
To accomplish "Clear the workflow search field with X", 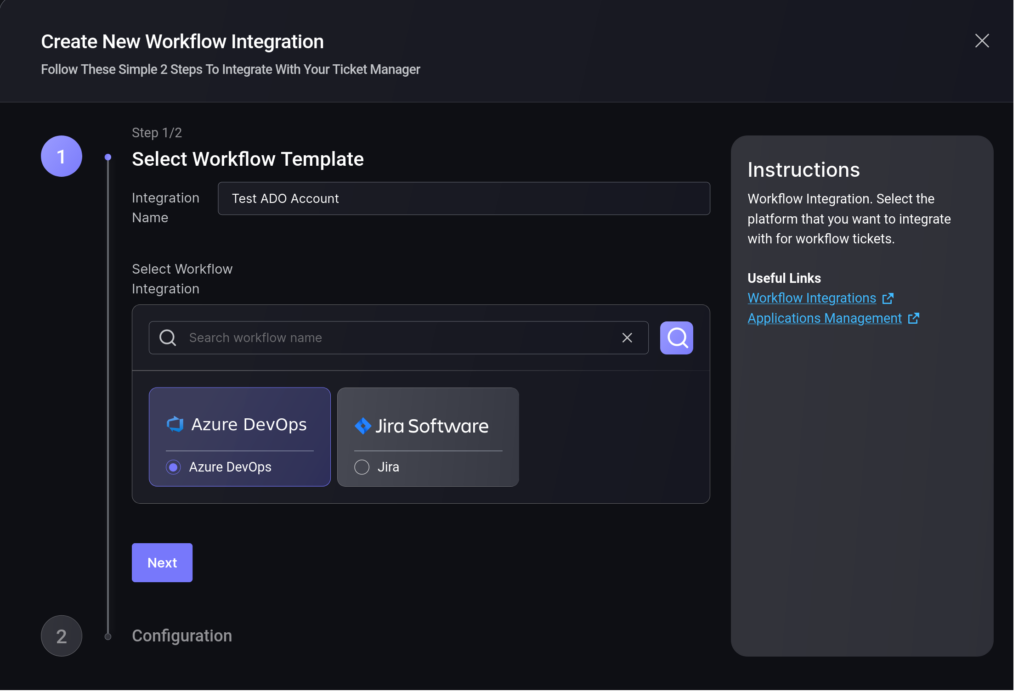I will pos(627,338).
